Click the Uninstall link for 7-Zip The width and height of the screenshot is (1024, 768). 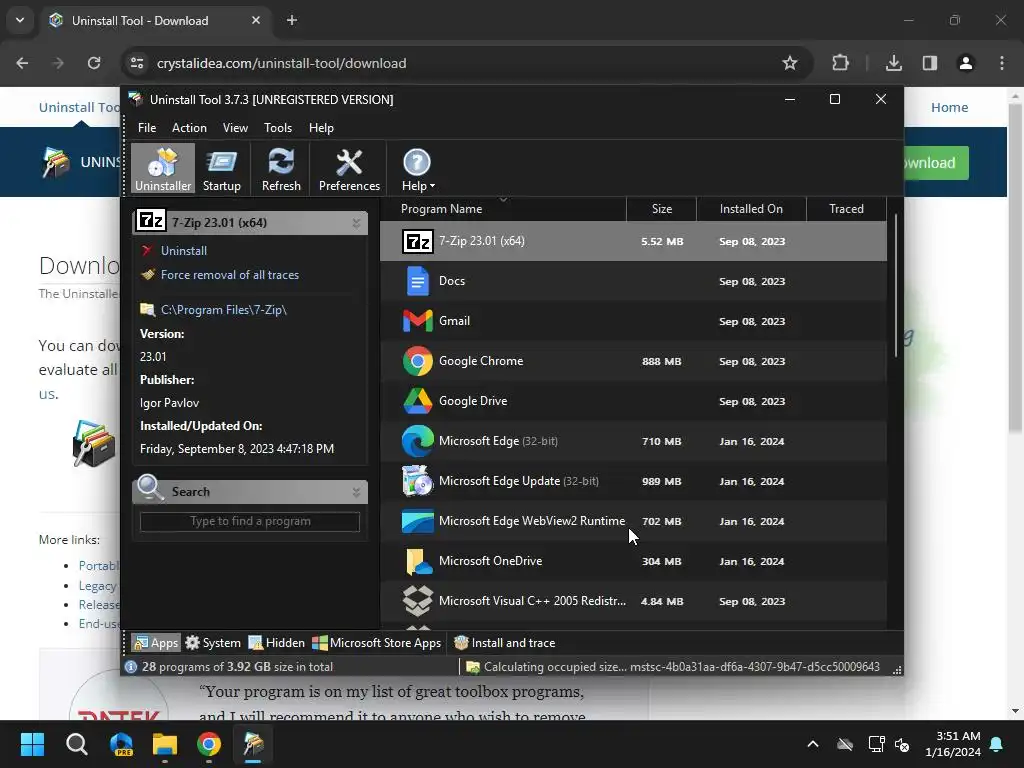184,251
